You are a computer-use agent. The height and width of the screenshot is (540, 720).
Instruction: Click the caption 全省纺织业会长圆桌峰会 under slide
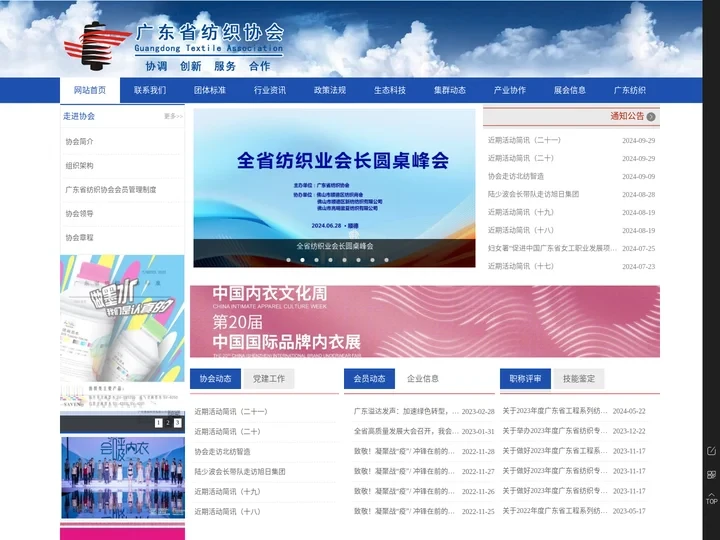tap(335, 246)
